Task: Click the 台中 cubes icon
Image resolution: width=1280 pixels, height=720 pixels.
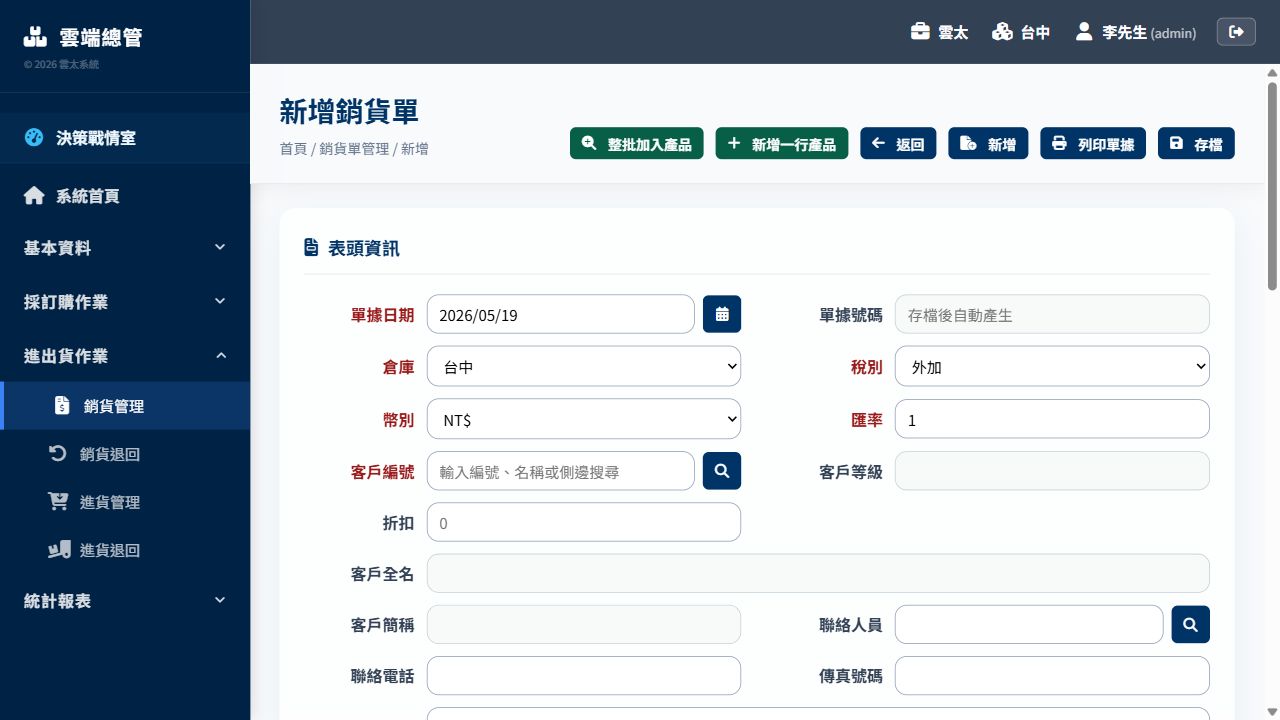Action: point(1002,32)
